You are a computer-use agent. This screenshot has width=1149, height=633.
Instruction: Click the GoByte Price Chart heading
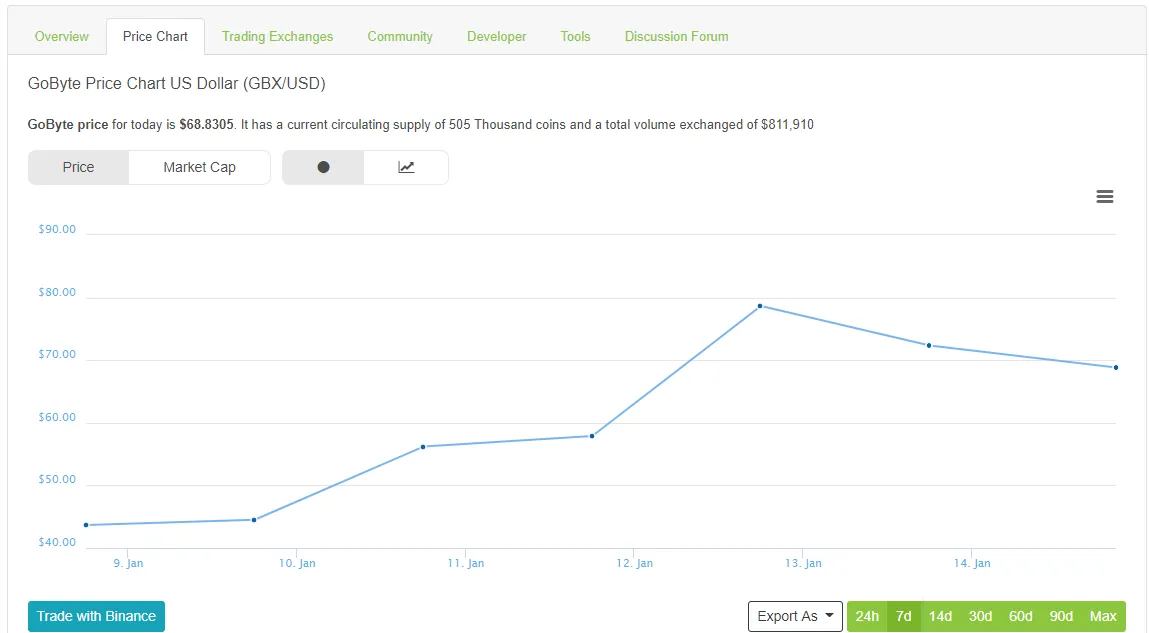point(177,84)
